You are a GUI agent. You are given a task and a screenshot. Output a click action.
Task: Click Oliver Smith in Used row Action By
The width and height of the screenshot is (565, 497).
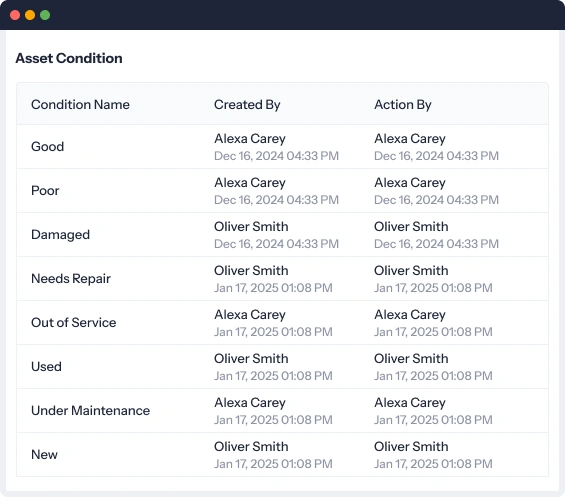(x=411, y=359)
